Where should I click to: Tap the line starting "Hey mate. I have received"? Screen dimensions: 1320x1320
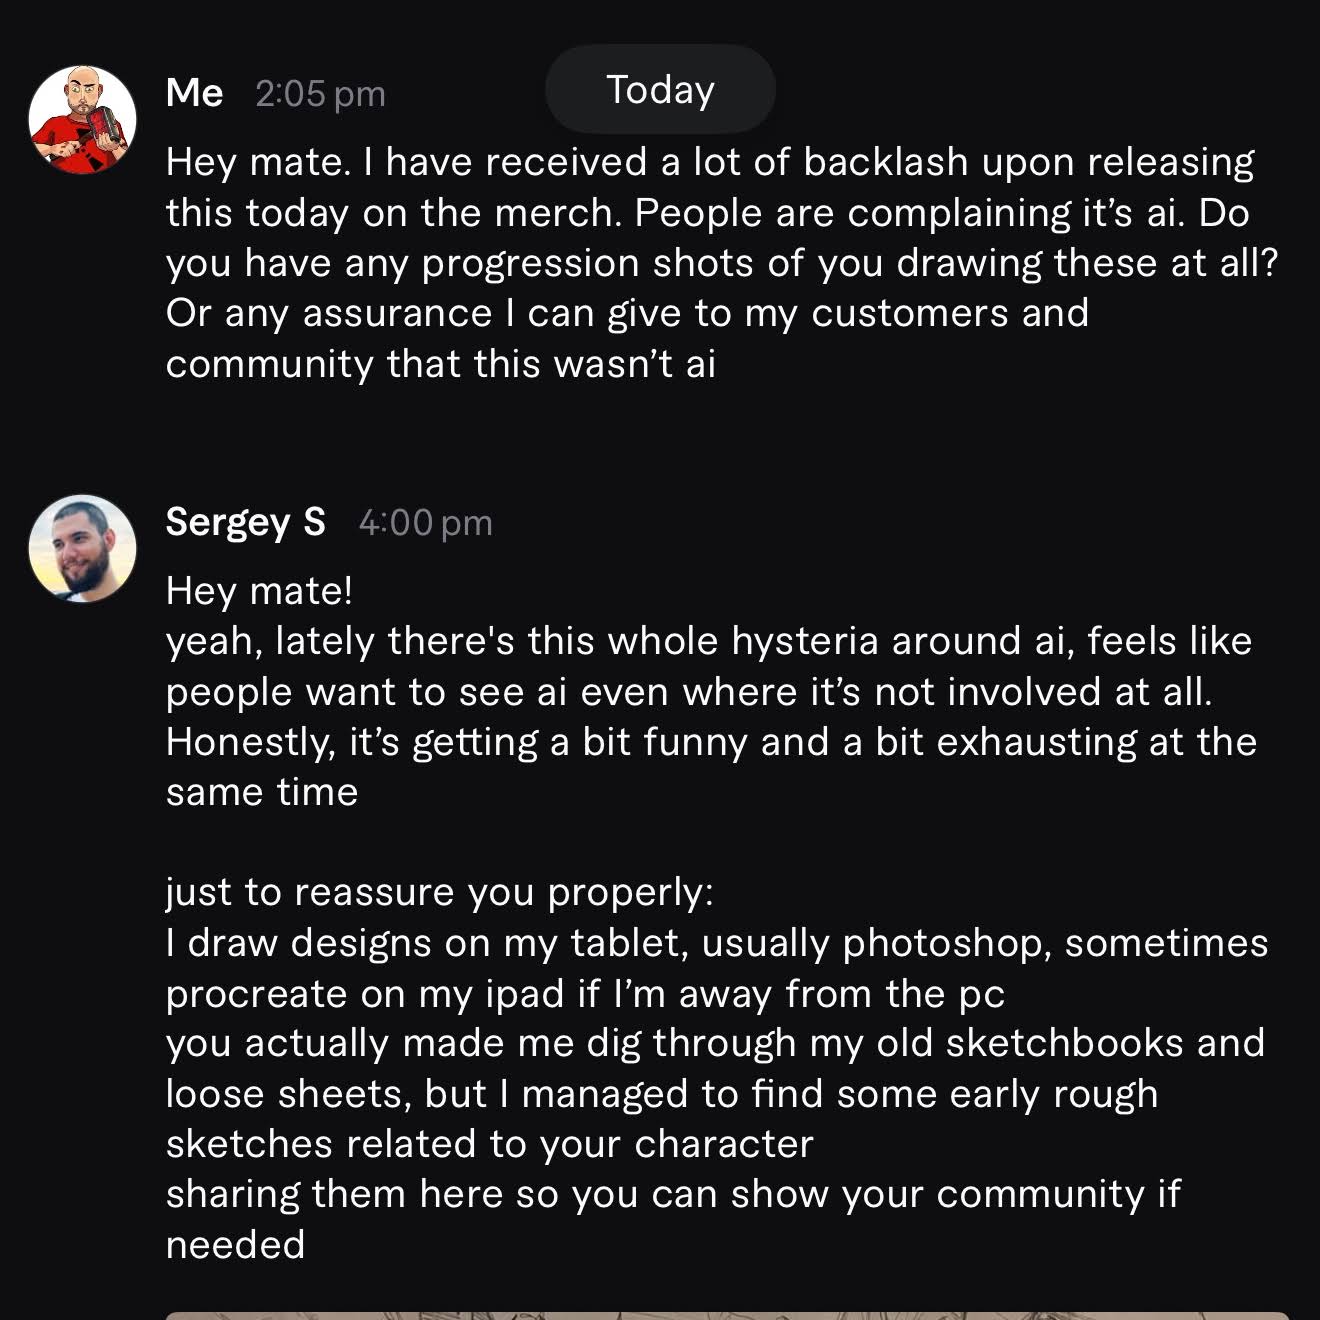pos(710,162)
